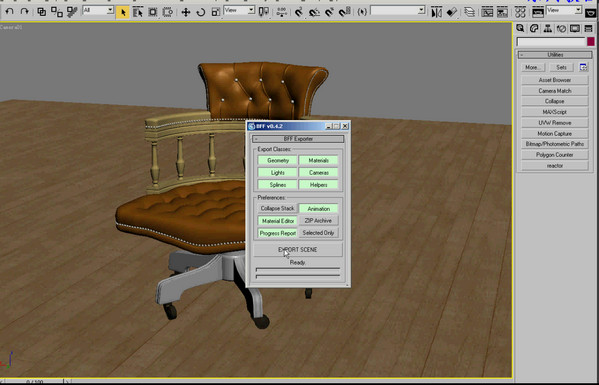The image size is (599, 385).
Task: Toggle the Geometry export class
Action: tap(278, 160)
